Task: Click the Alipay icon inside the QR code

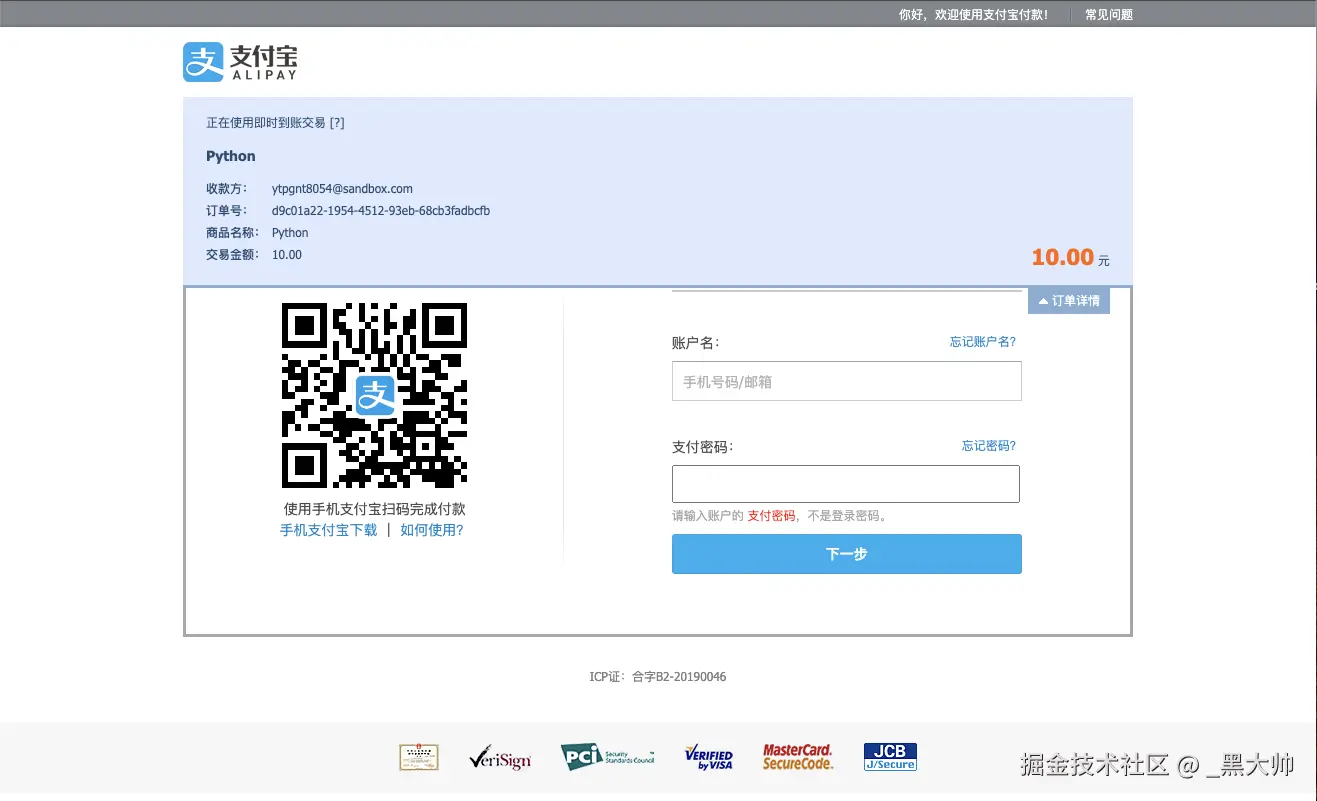Action: coord(375,396)
